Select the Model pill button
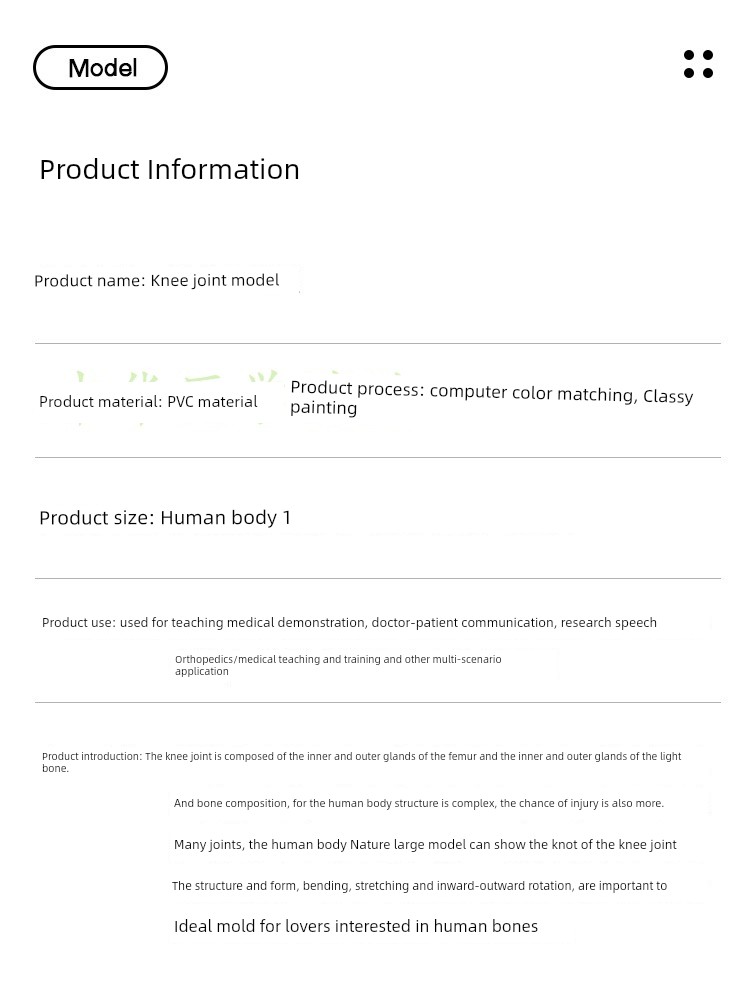This screenshot has height=998, width=750. point(101,67)
